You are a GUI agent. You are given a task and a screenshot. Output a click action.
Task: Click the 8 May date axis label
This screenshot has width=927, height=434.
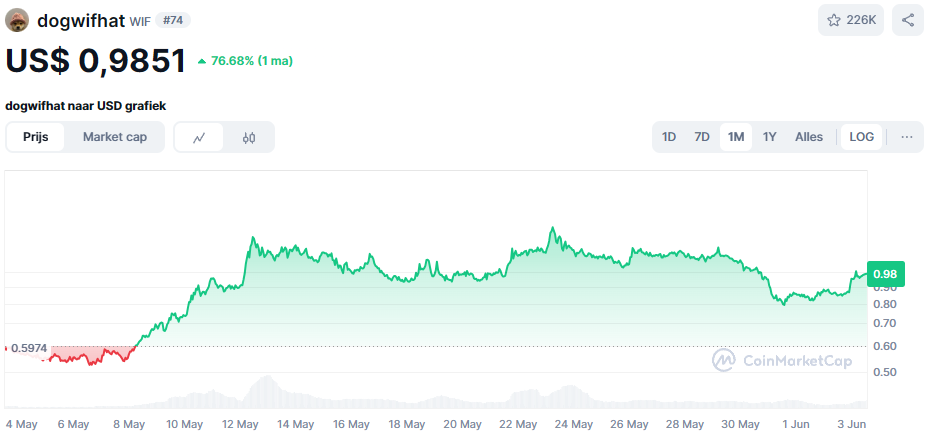[x=129, y=424]
